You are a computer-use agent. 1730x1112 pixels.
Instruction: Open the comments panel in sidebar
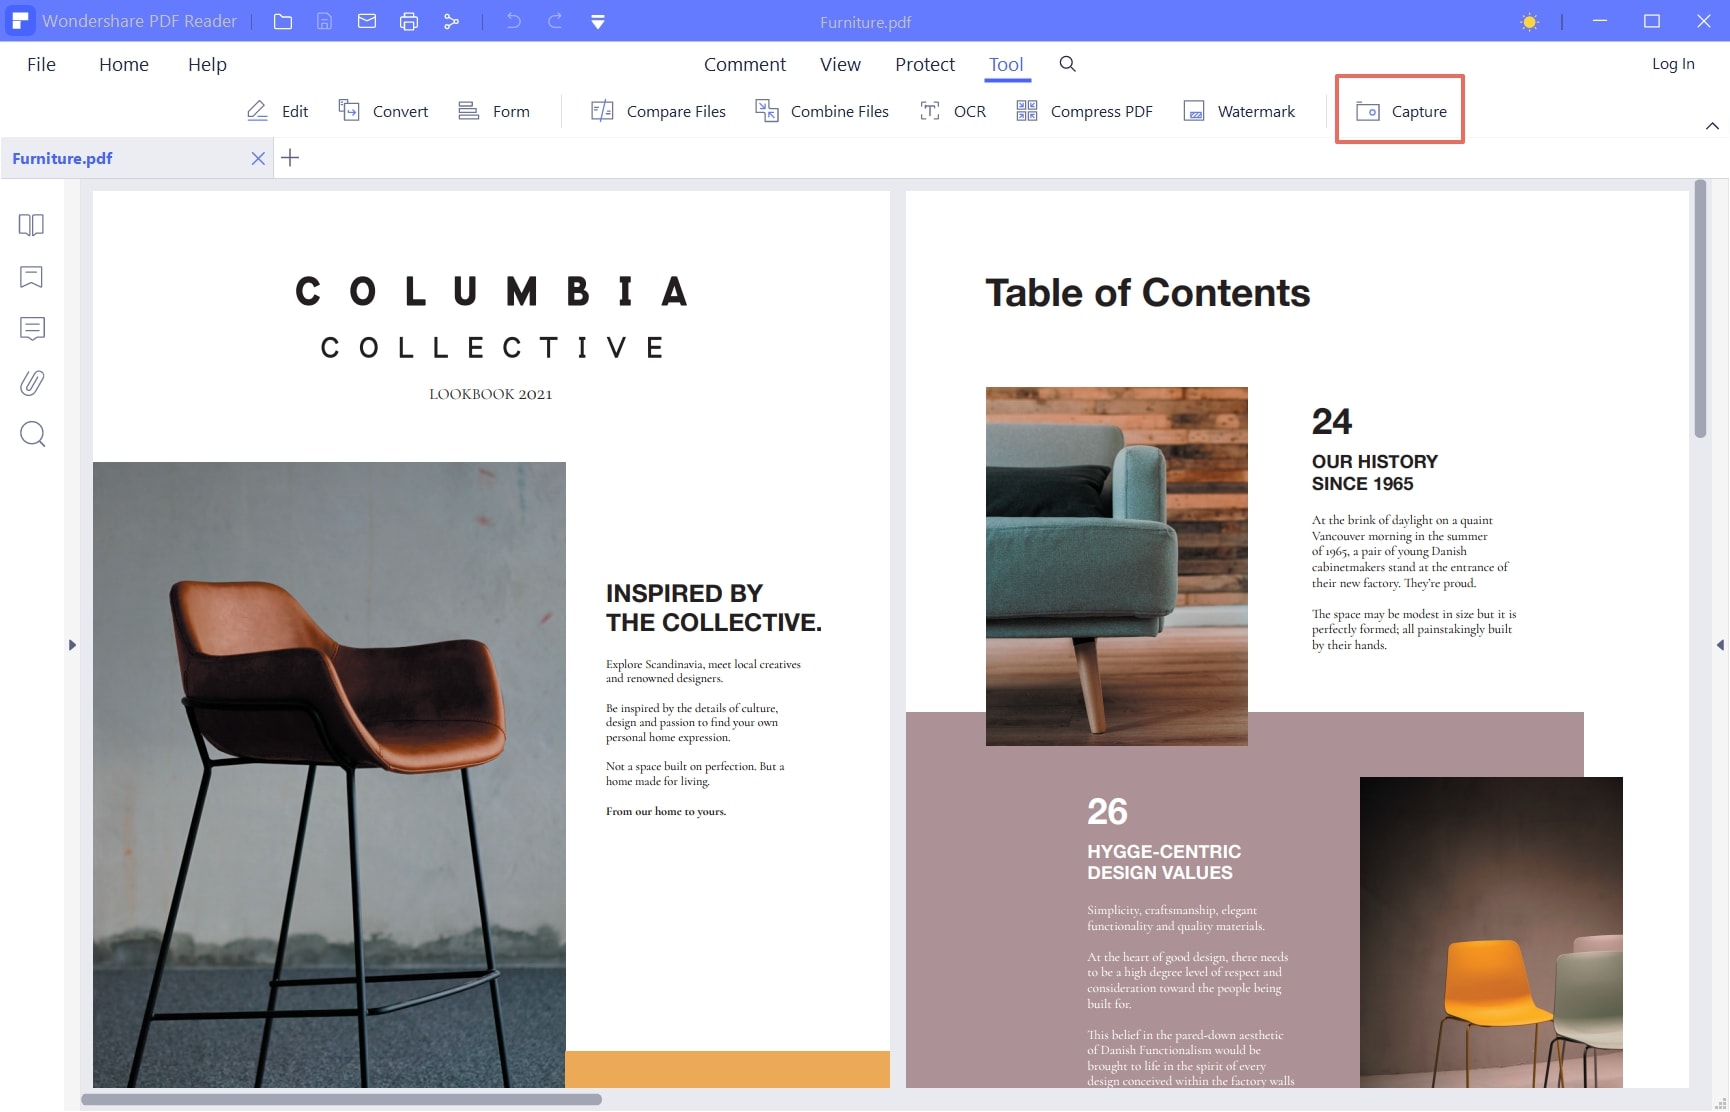(x=32, y=329)
